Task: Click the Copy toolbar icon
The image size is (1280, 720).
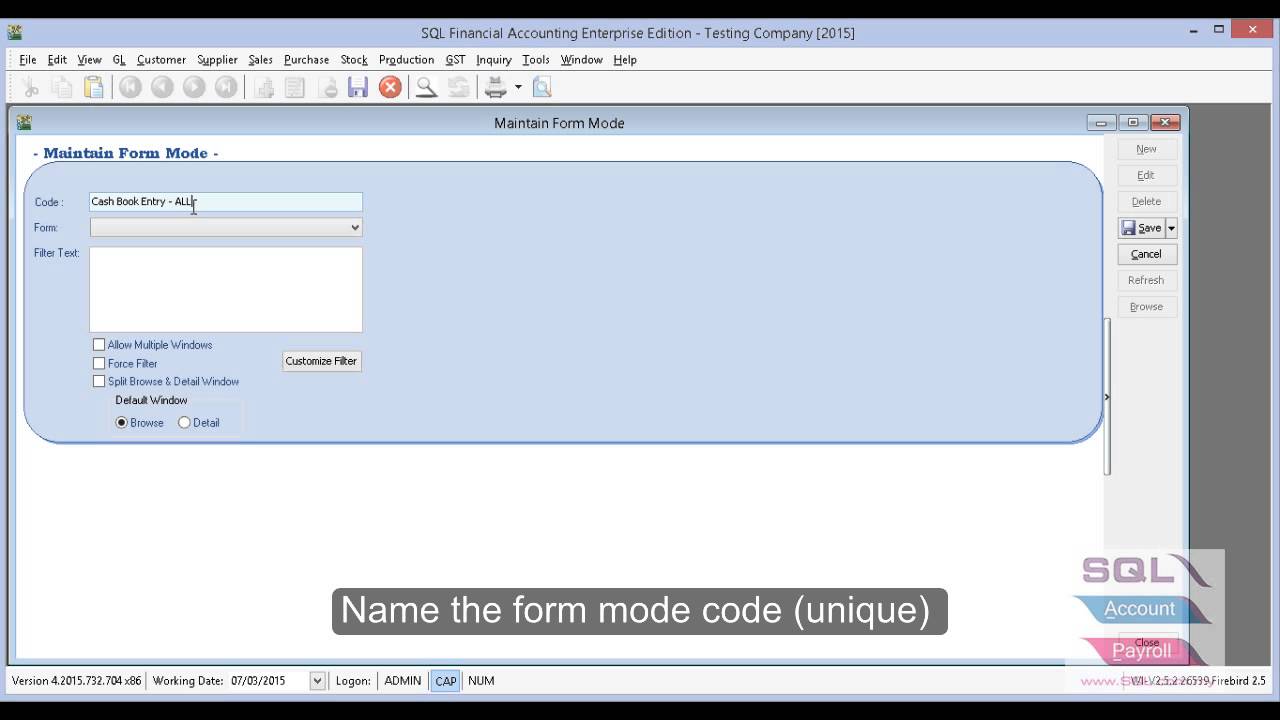Action: (62, 87)
